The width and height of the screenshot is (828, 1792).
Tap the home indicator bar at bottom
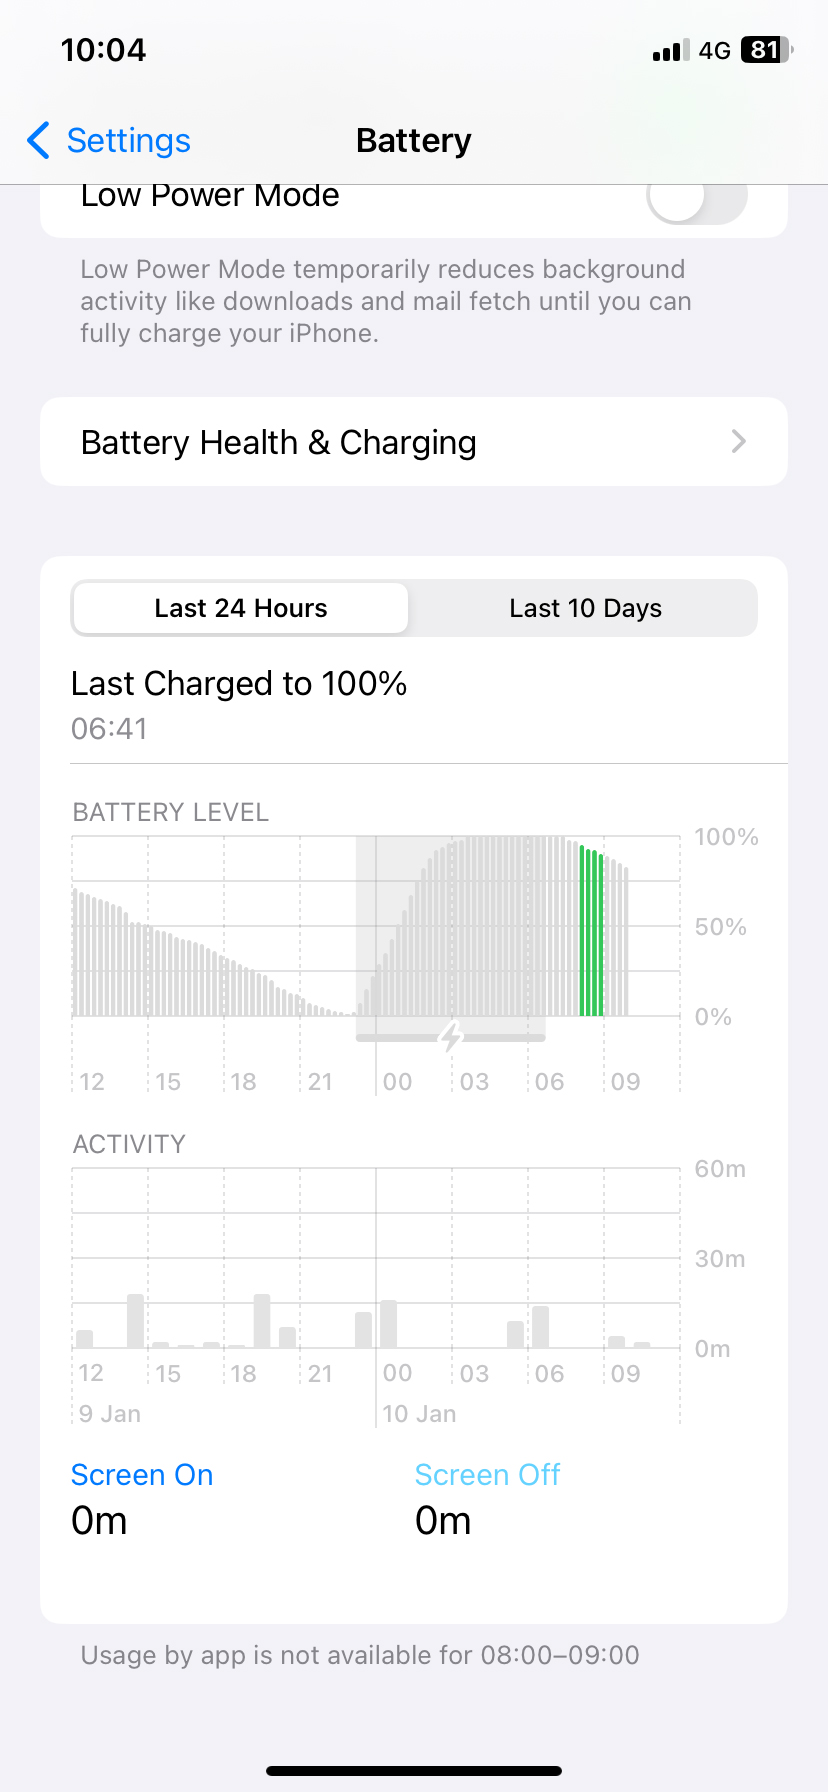coord(414,1771)
